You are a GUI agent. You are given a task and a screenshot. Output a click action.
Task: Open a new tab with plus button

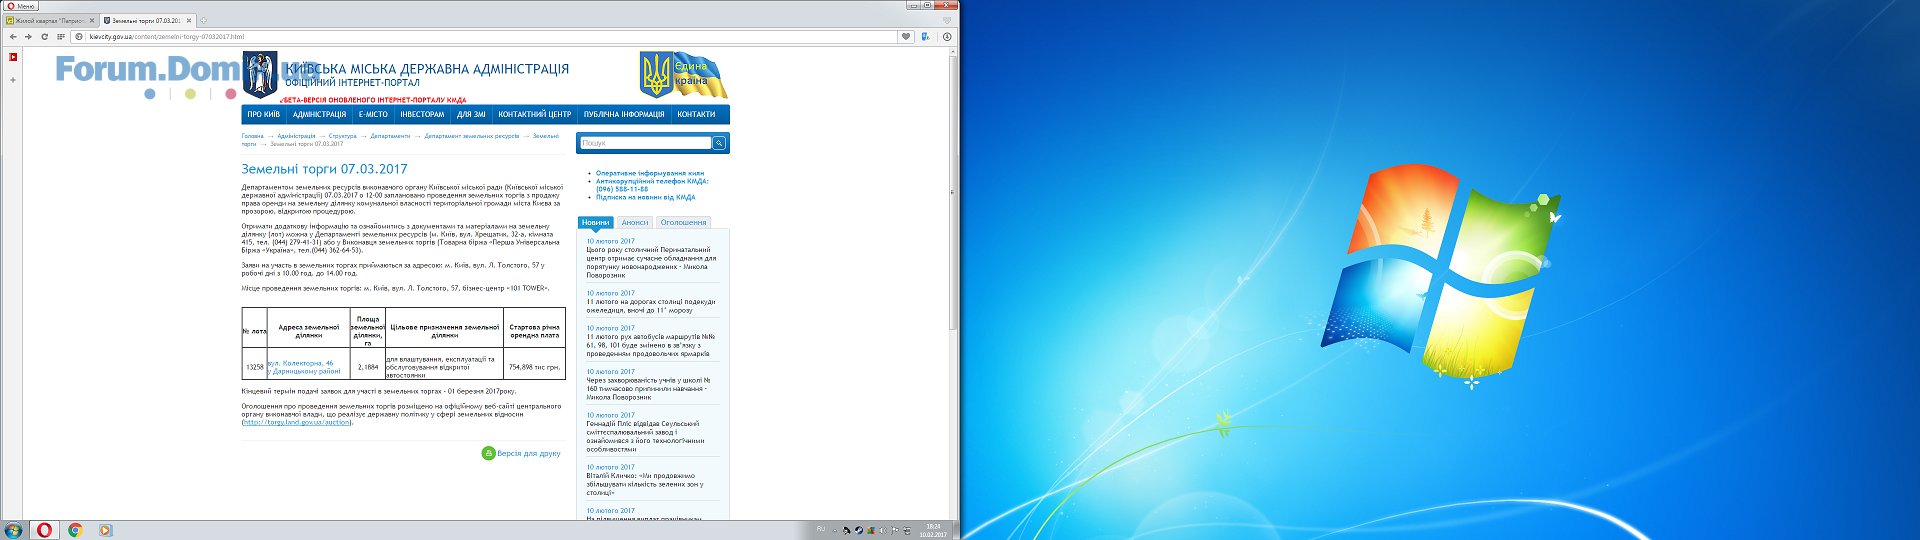[204, 20]
